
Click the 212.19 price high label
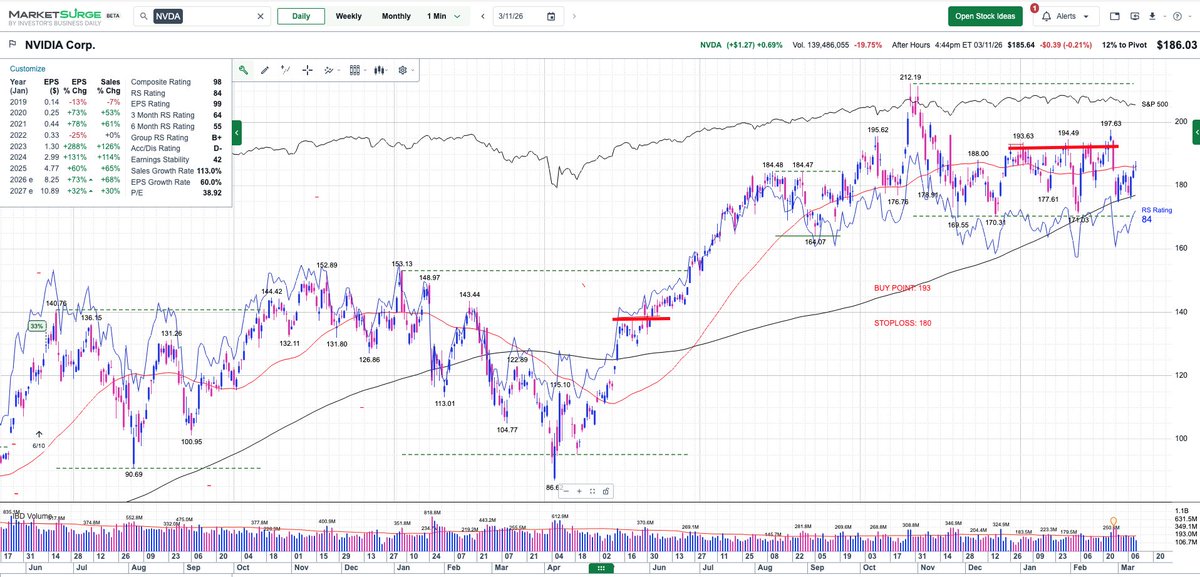[910, 77]
